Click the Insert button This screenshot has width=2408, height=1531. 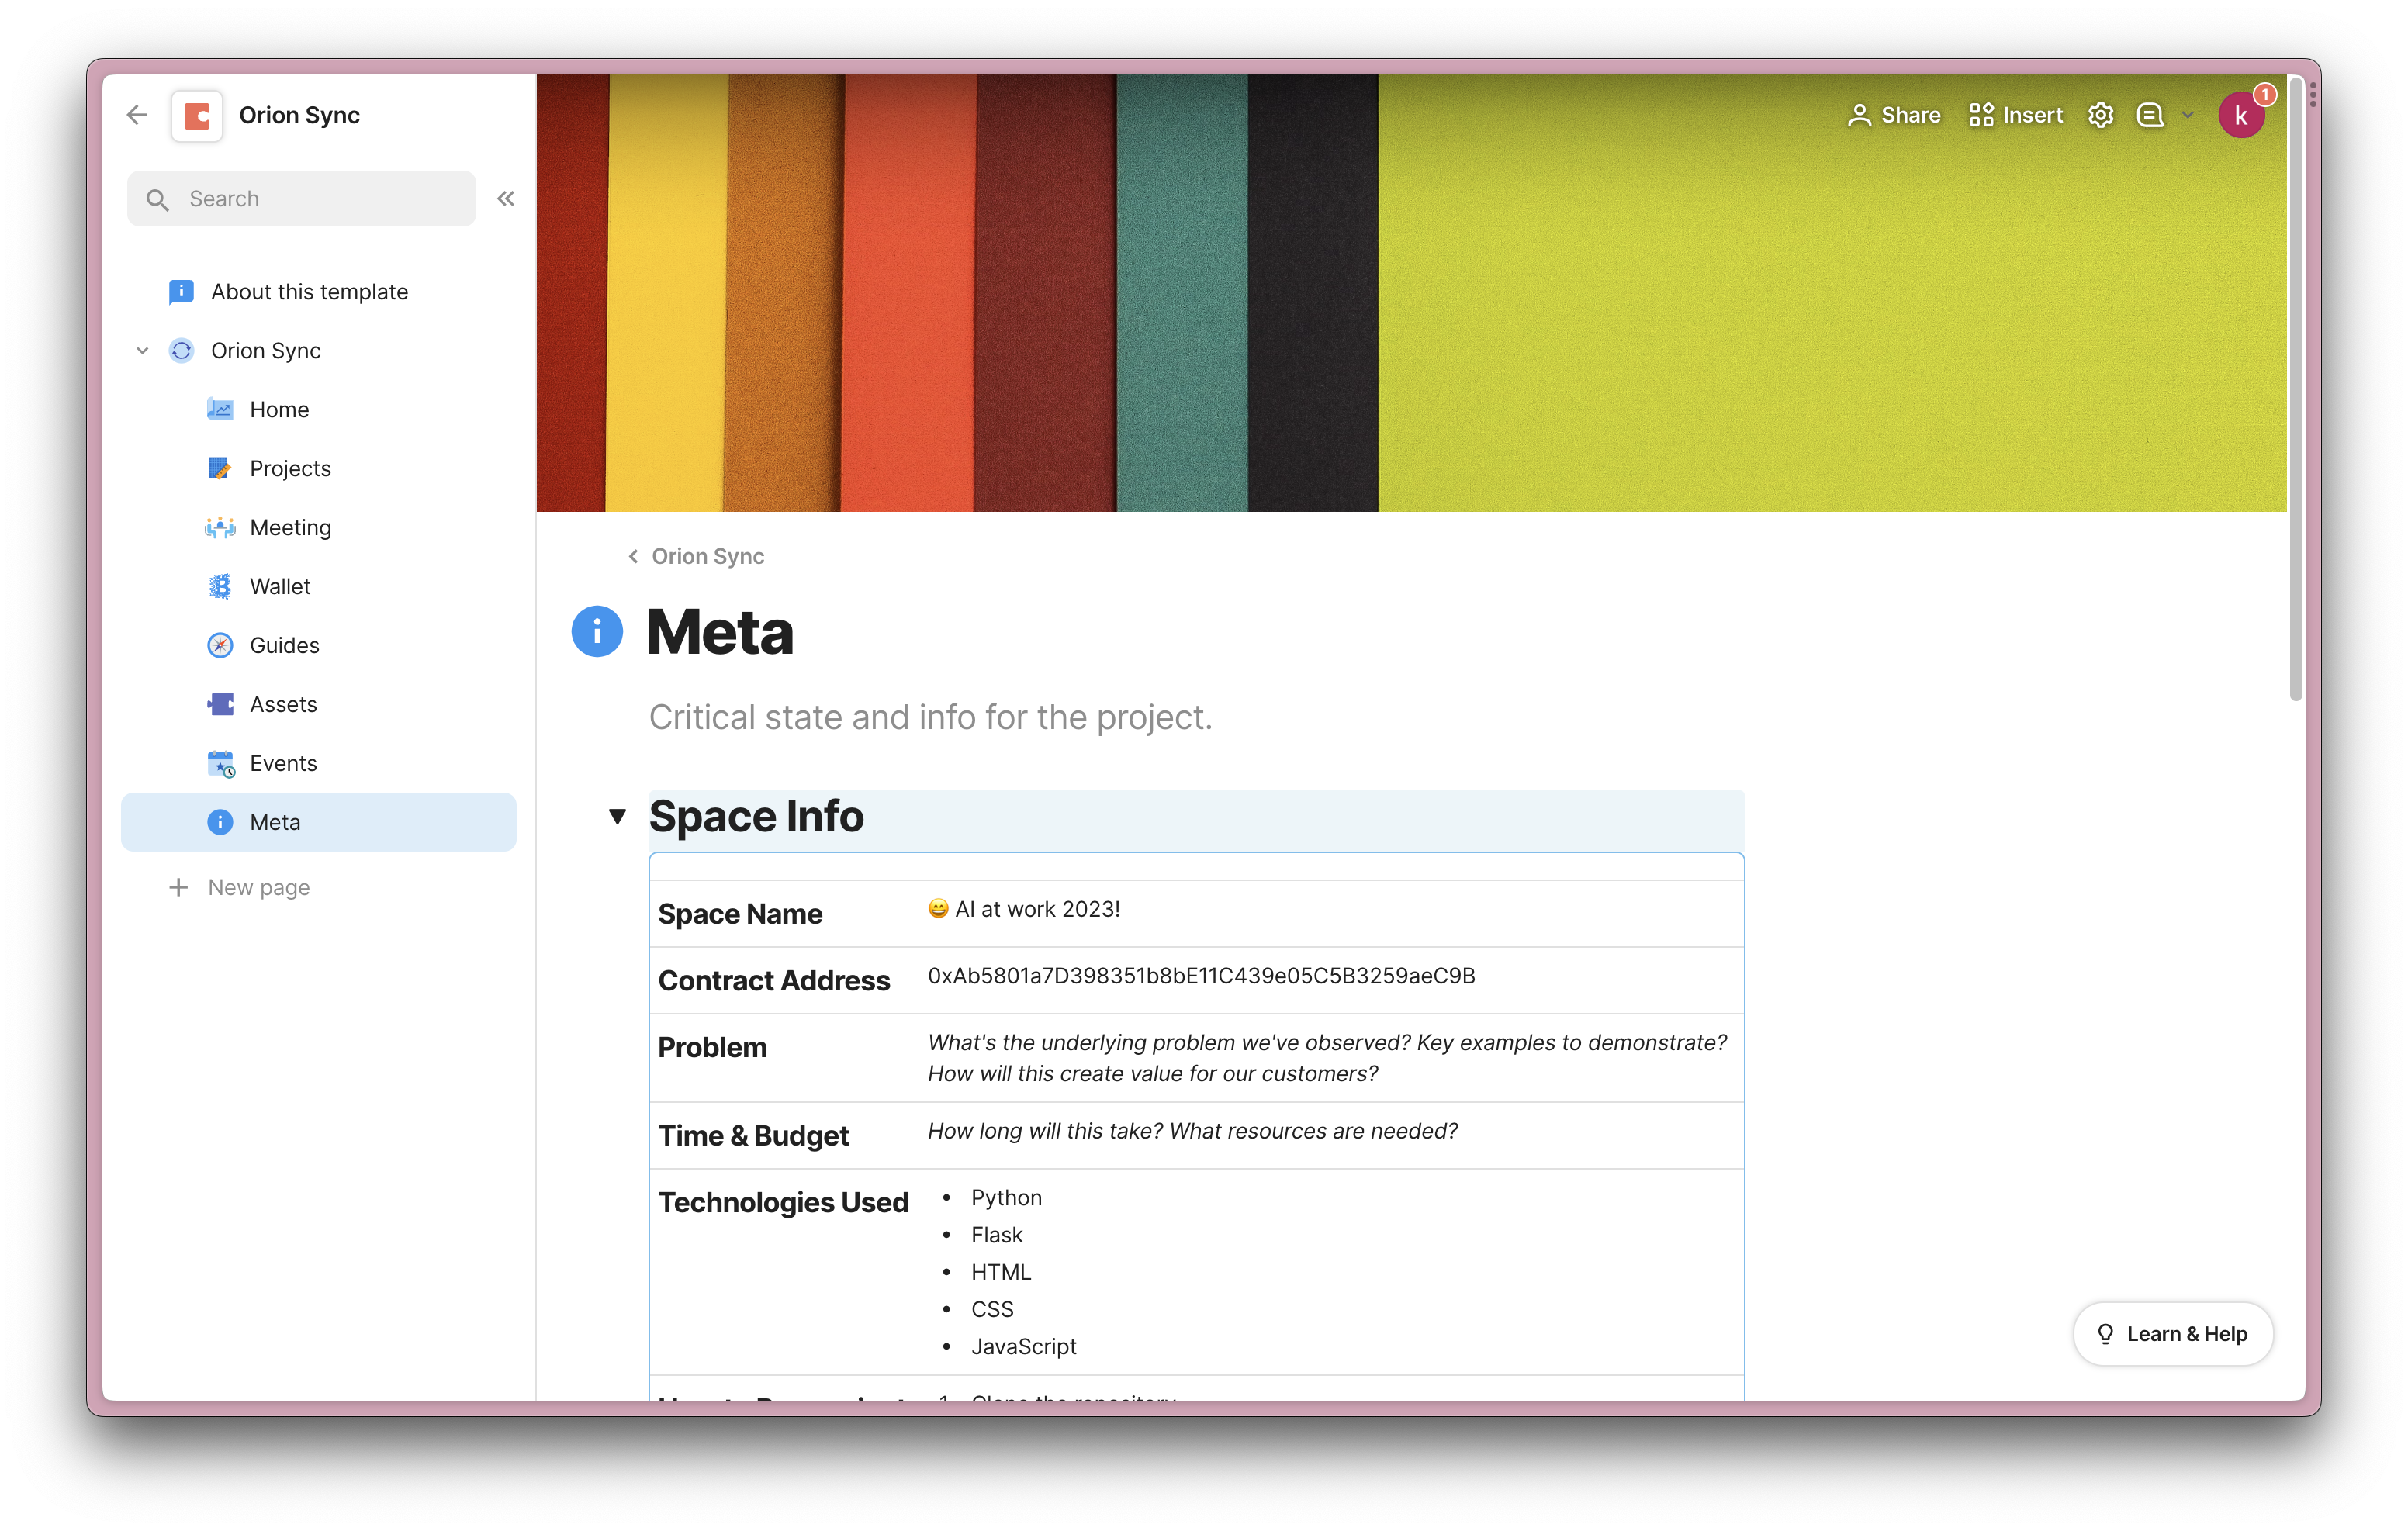click(x=2016, y=115)
